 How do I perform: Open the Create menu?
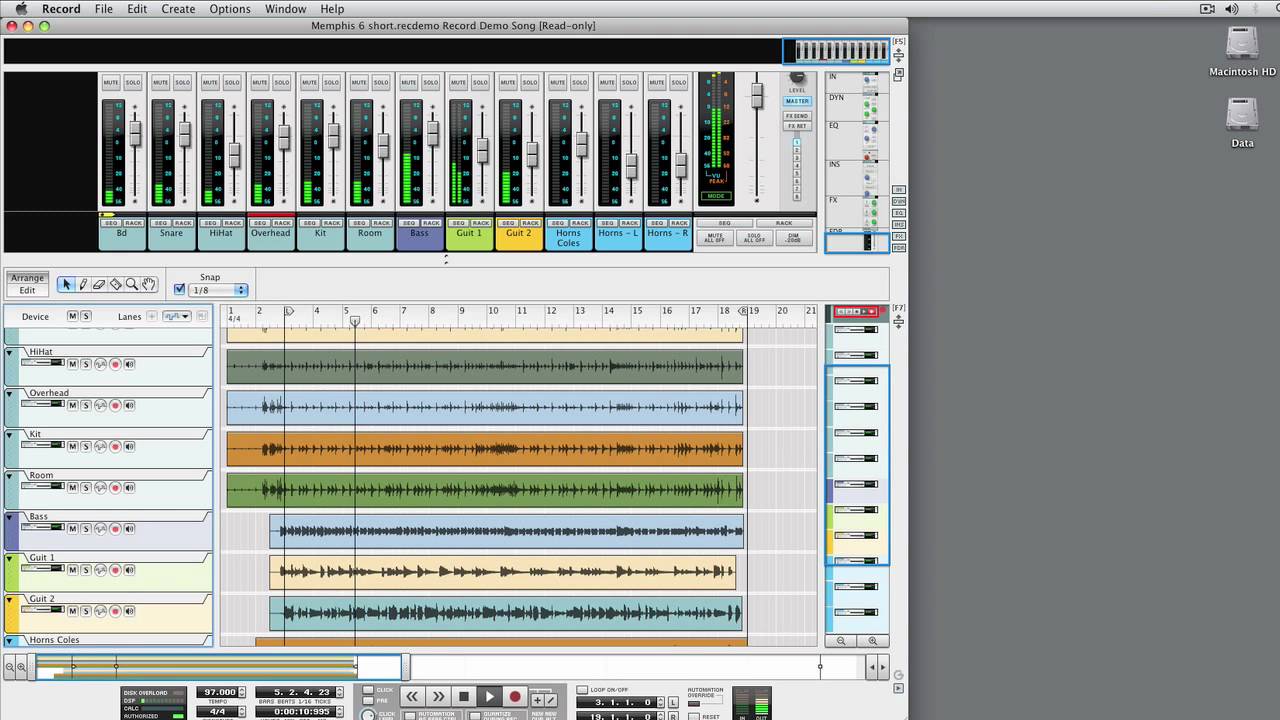pyautogui.click(x=178, y=9)
